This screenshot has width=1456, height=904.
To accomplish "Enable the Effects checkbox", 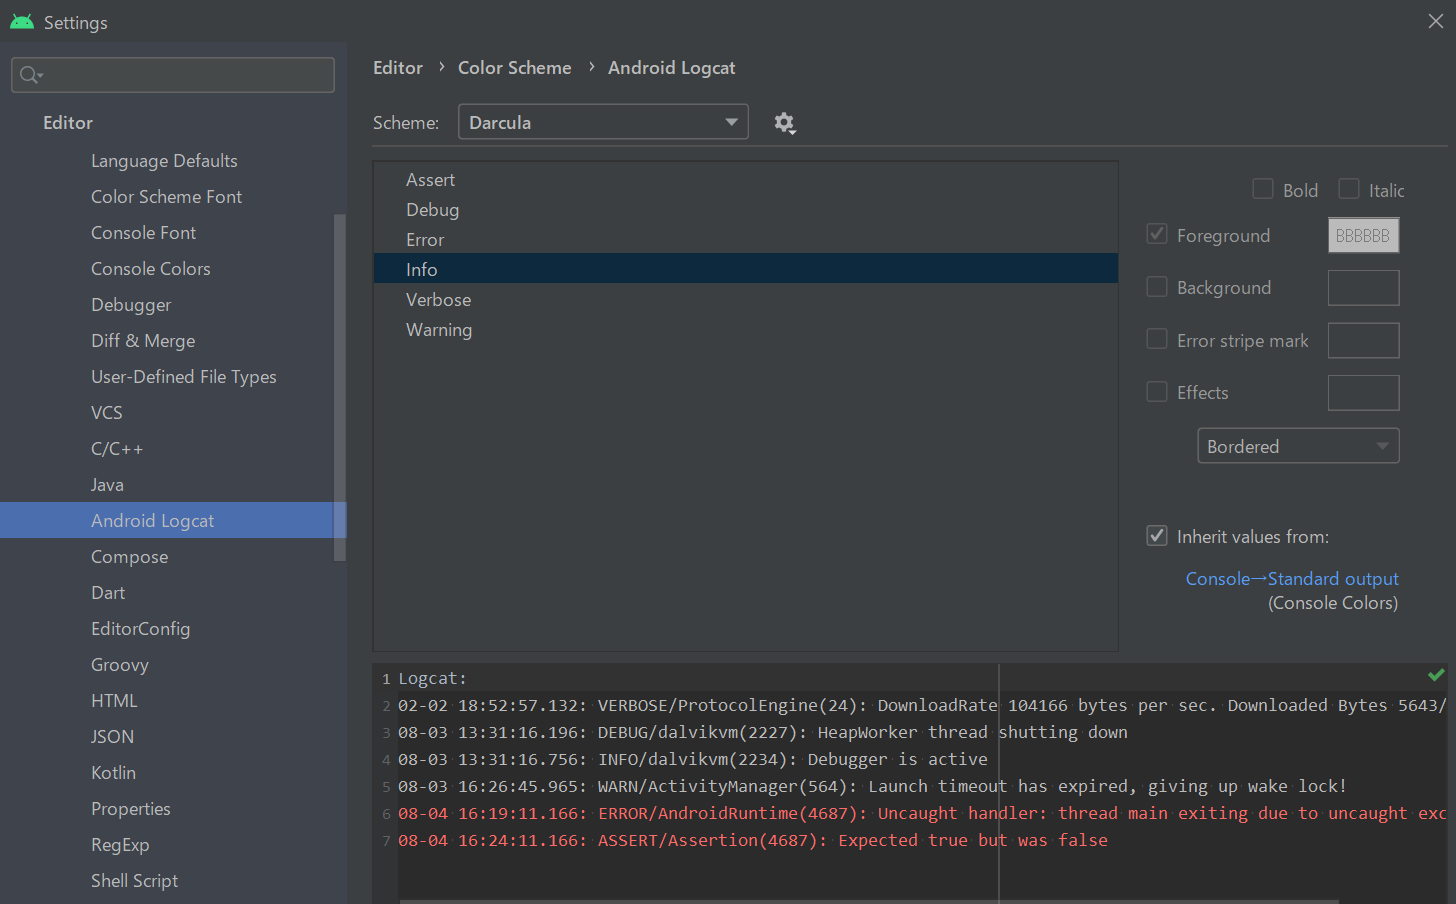I will [x=1157, y=392].
